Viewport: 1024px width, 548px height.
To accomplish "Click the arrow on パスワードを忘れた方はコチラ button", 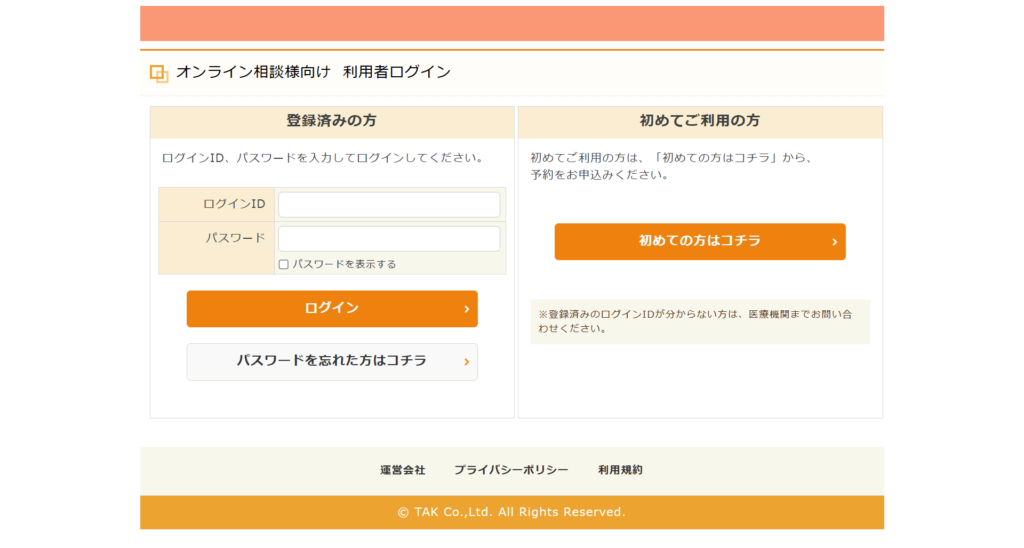I will tap(466, 362).
